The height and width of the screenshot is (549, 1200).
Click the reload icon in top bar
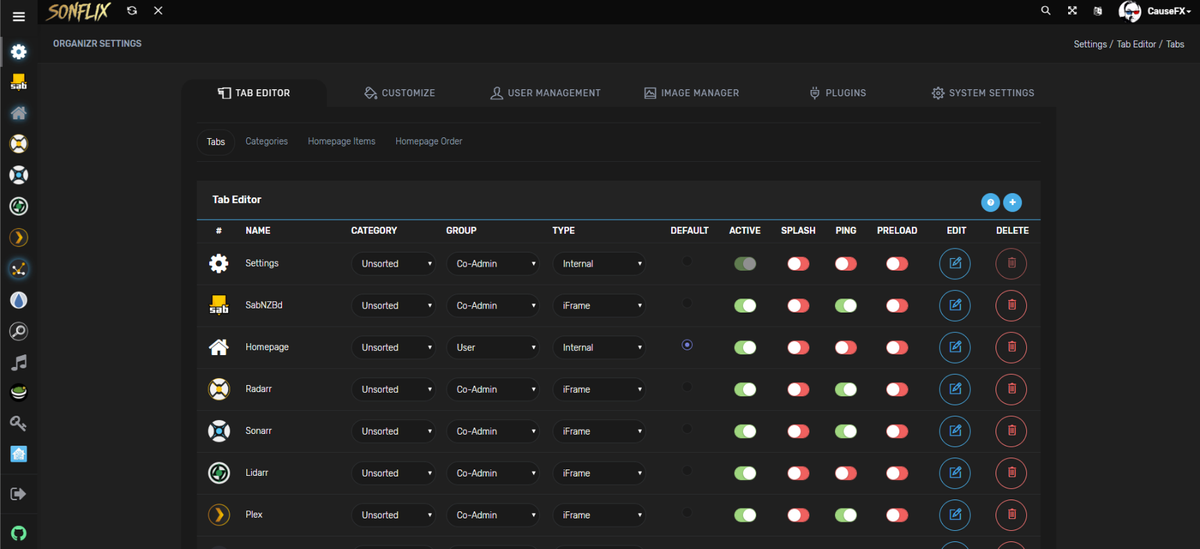[x=132, y=10]
